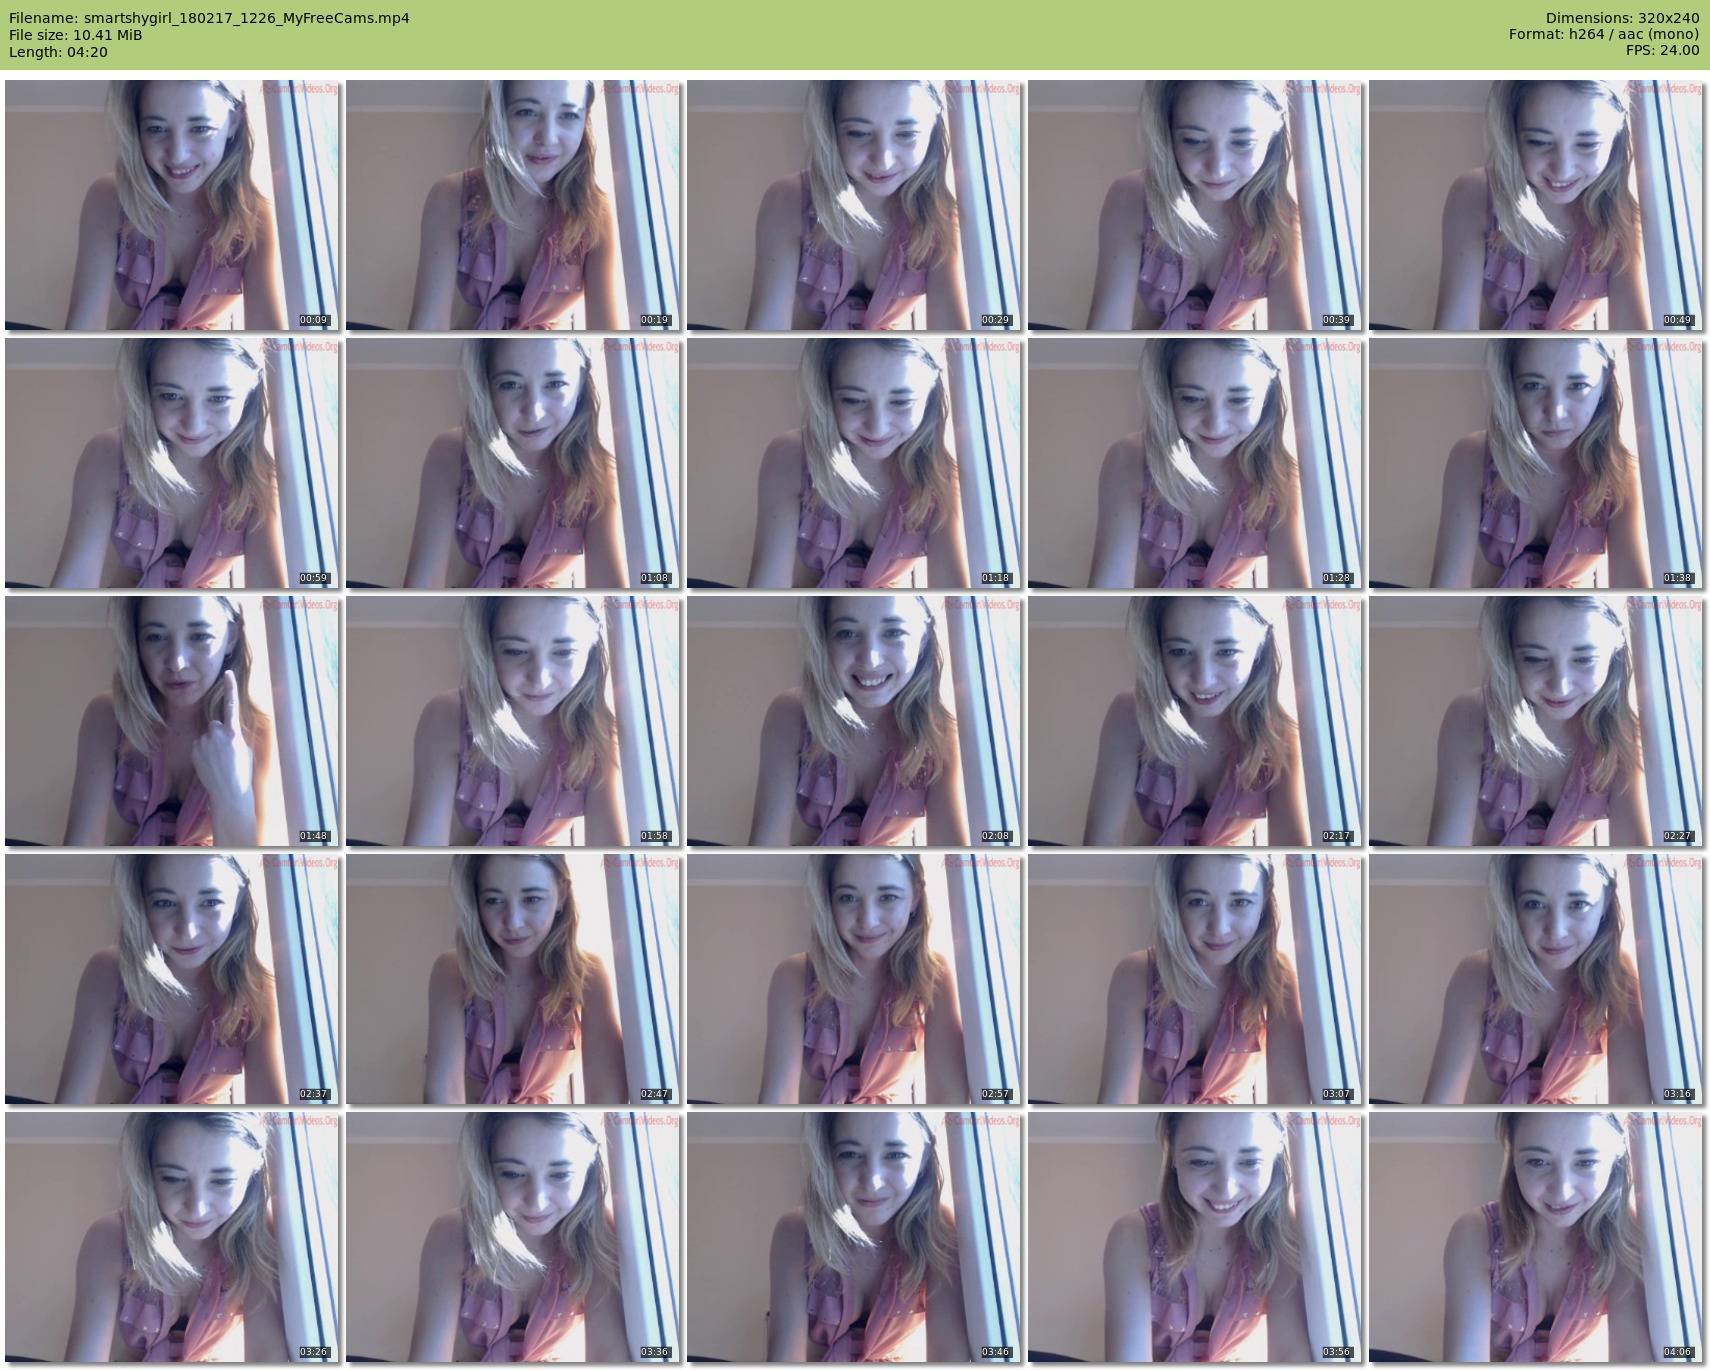
Task: Open the frame stamped 00:49
Action: [1536, 205]
